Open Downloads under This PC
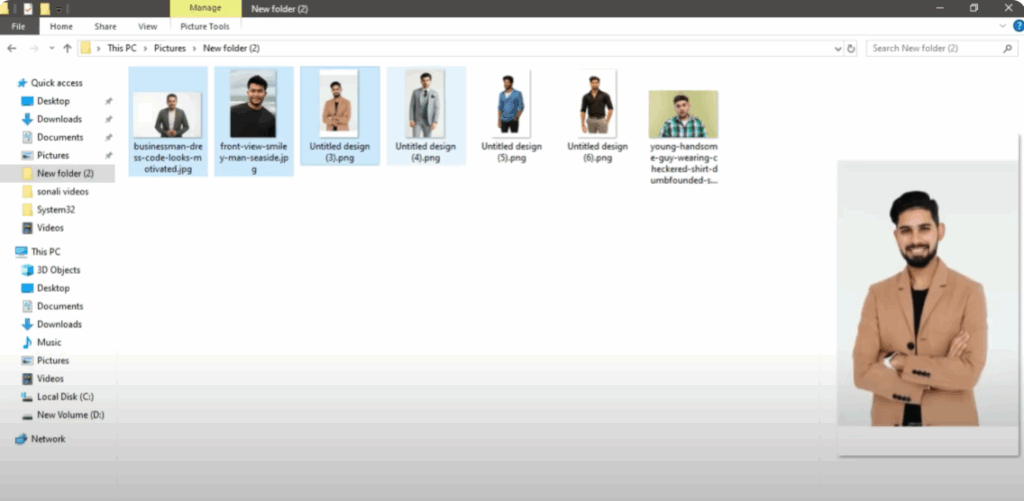Screen dimensions: 1024x501 [59, 324]
